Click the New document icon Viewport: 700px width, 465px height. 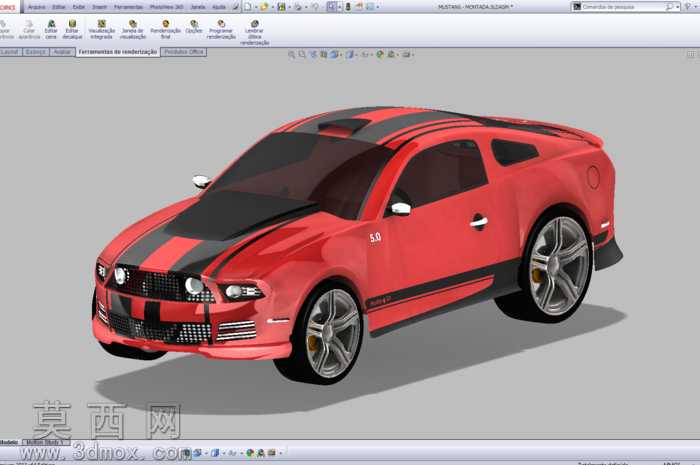248,7
